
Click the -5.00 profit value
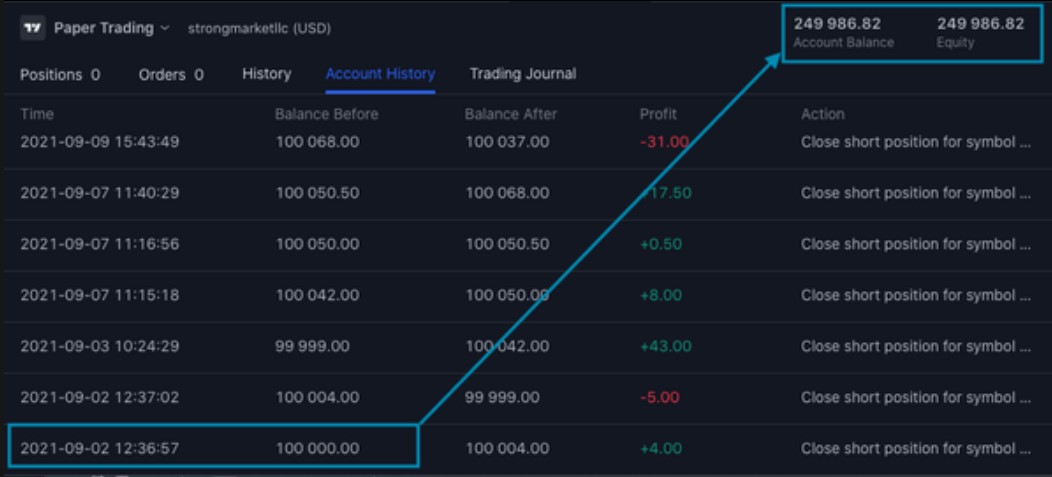click(660, 397)
